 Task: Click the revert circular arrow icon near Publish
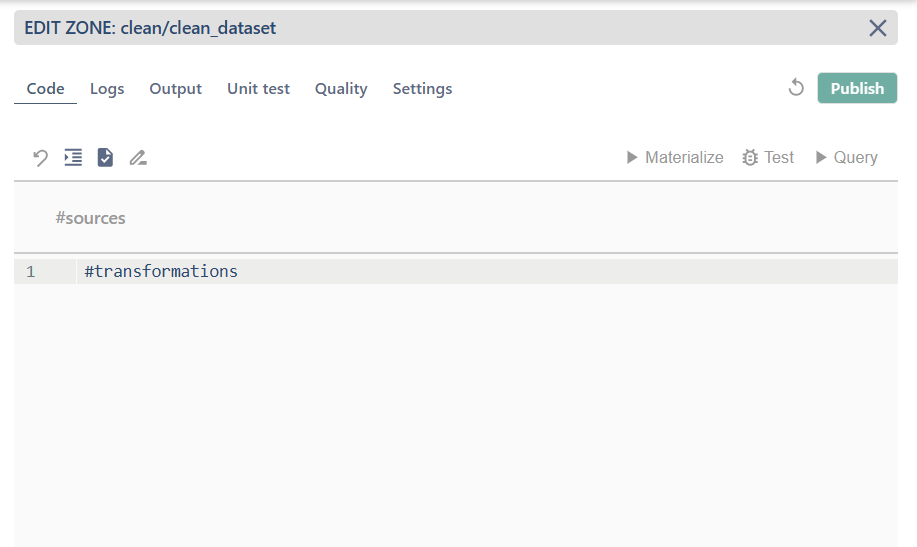tap(796, 88)
